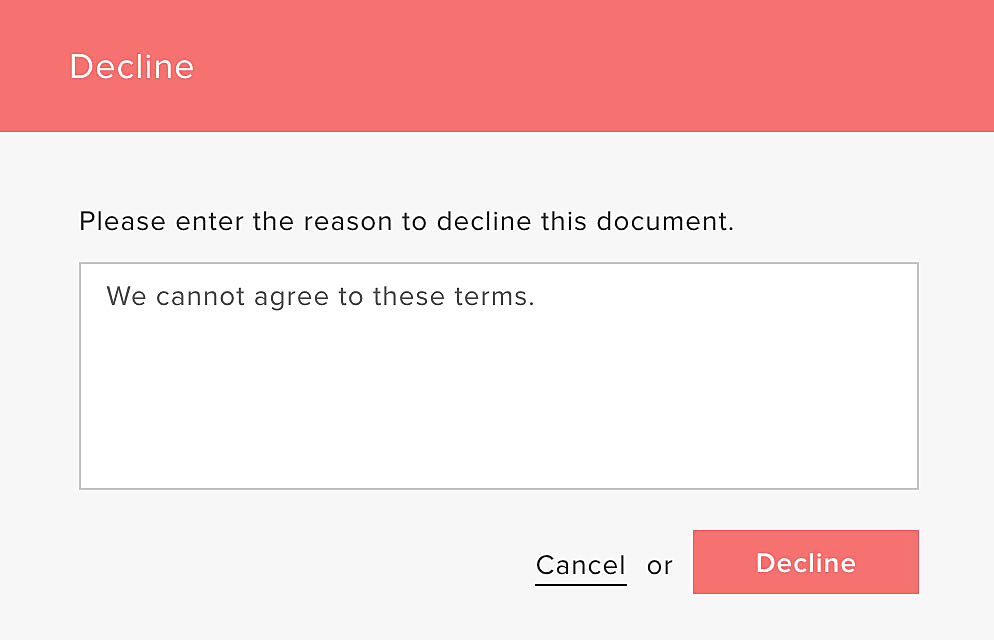The width and height of the screenshot is (994, 640).
Task: Click the "We cannot agree to these terms" text
Action: point(320,297)
